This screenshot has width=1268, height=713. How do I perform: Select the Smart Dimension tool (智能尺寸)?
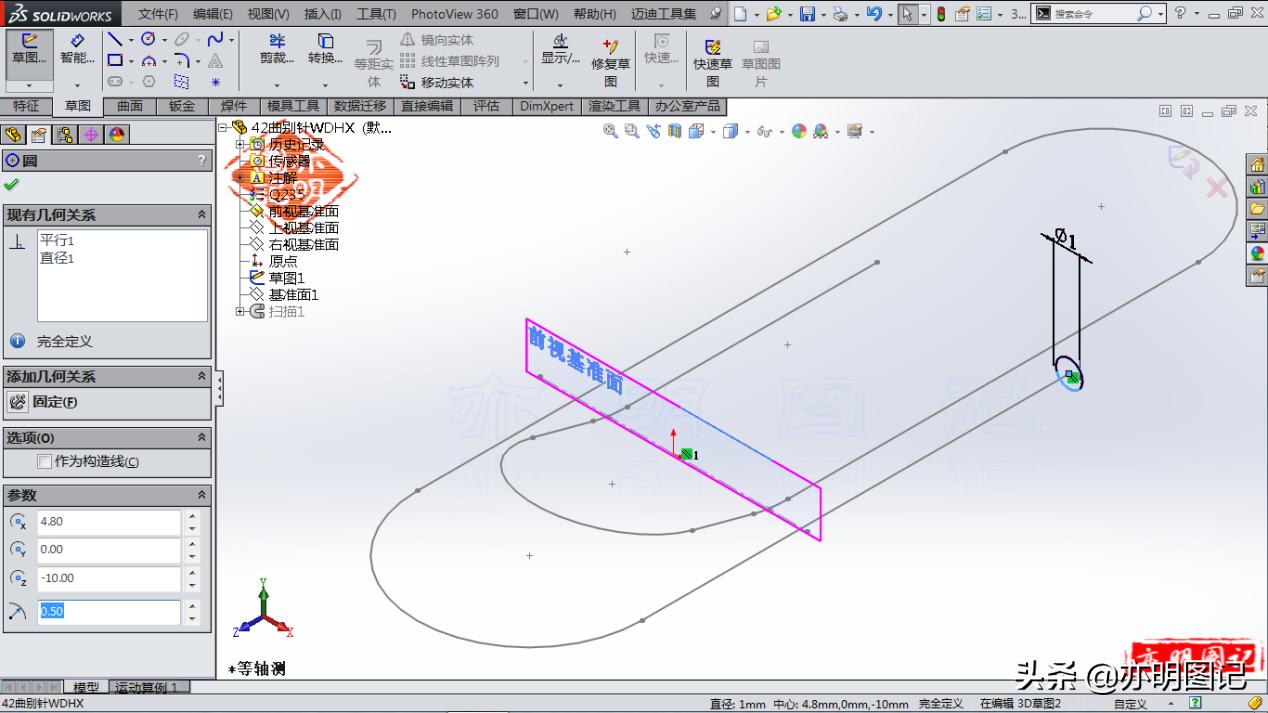tap(78, 49)
